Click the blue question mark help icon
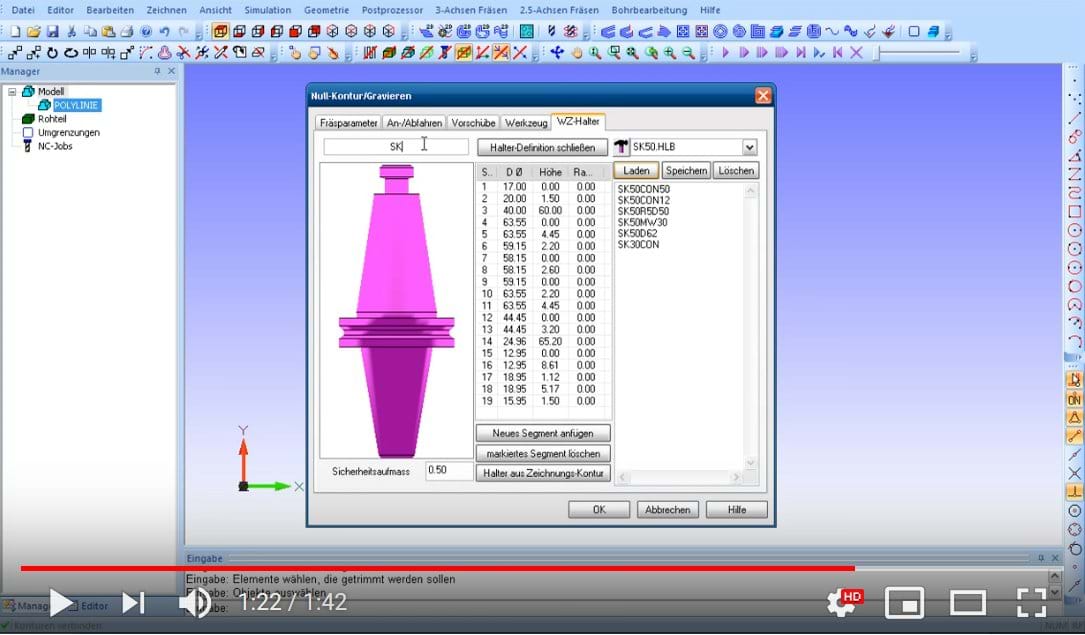Screen dimensions: 1085x635 [146, 32]
